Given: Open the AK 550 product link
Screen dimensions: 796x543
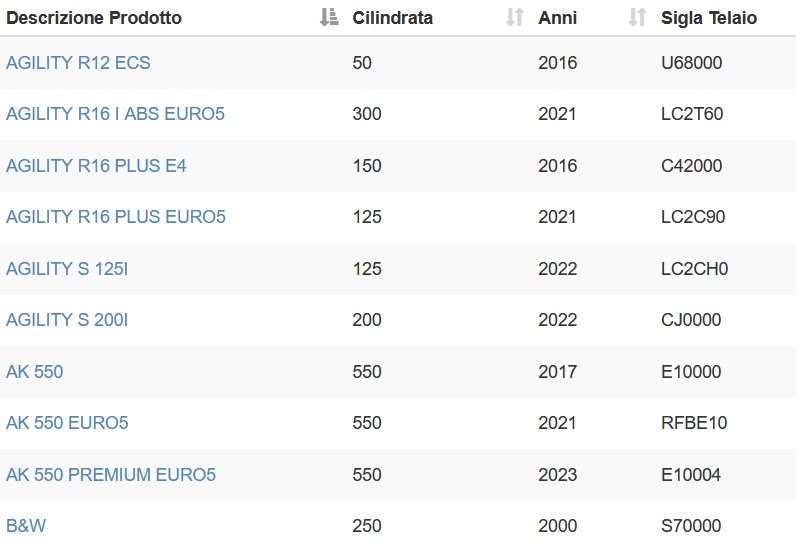Looking at the screenshot, I should (35, 371).
